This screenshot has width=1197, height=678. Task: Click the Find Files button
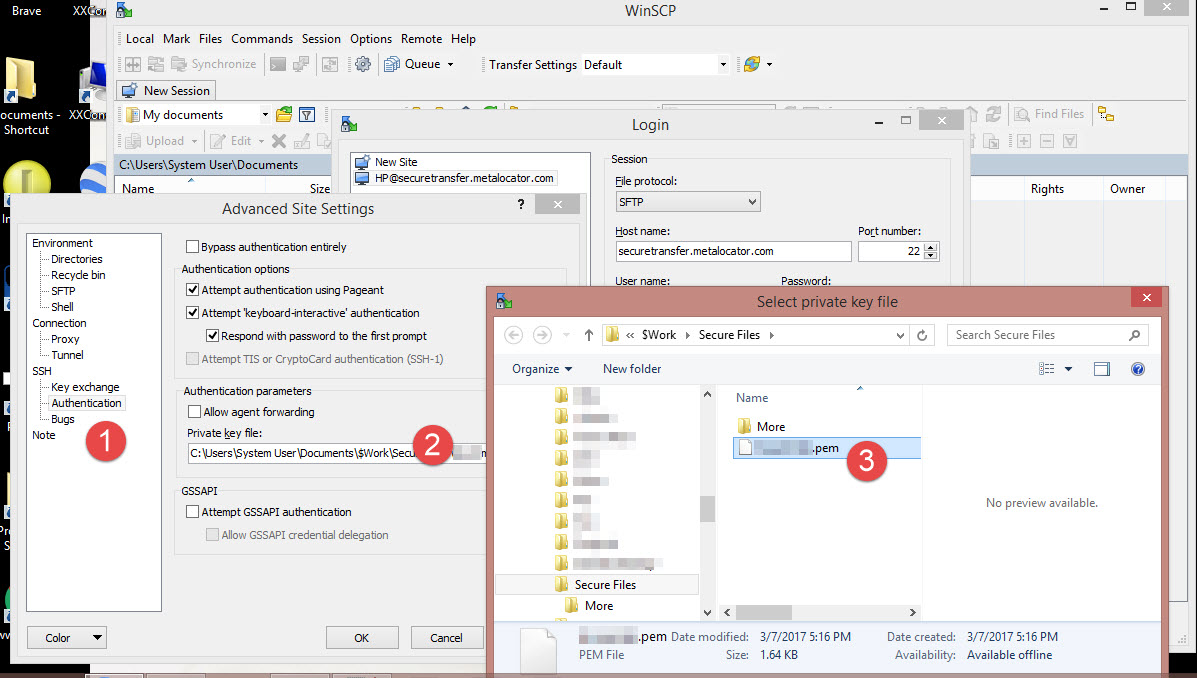click(1050, 114)
